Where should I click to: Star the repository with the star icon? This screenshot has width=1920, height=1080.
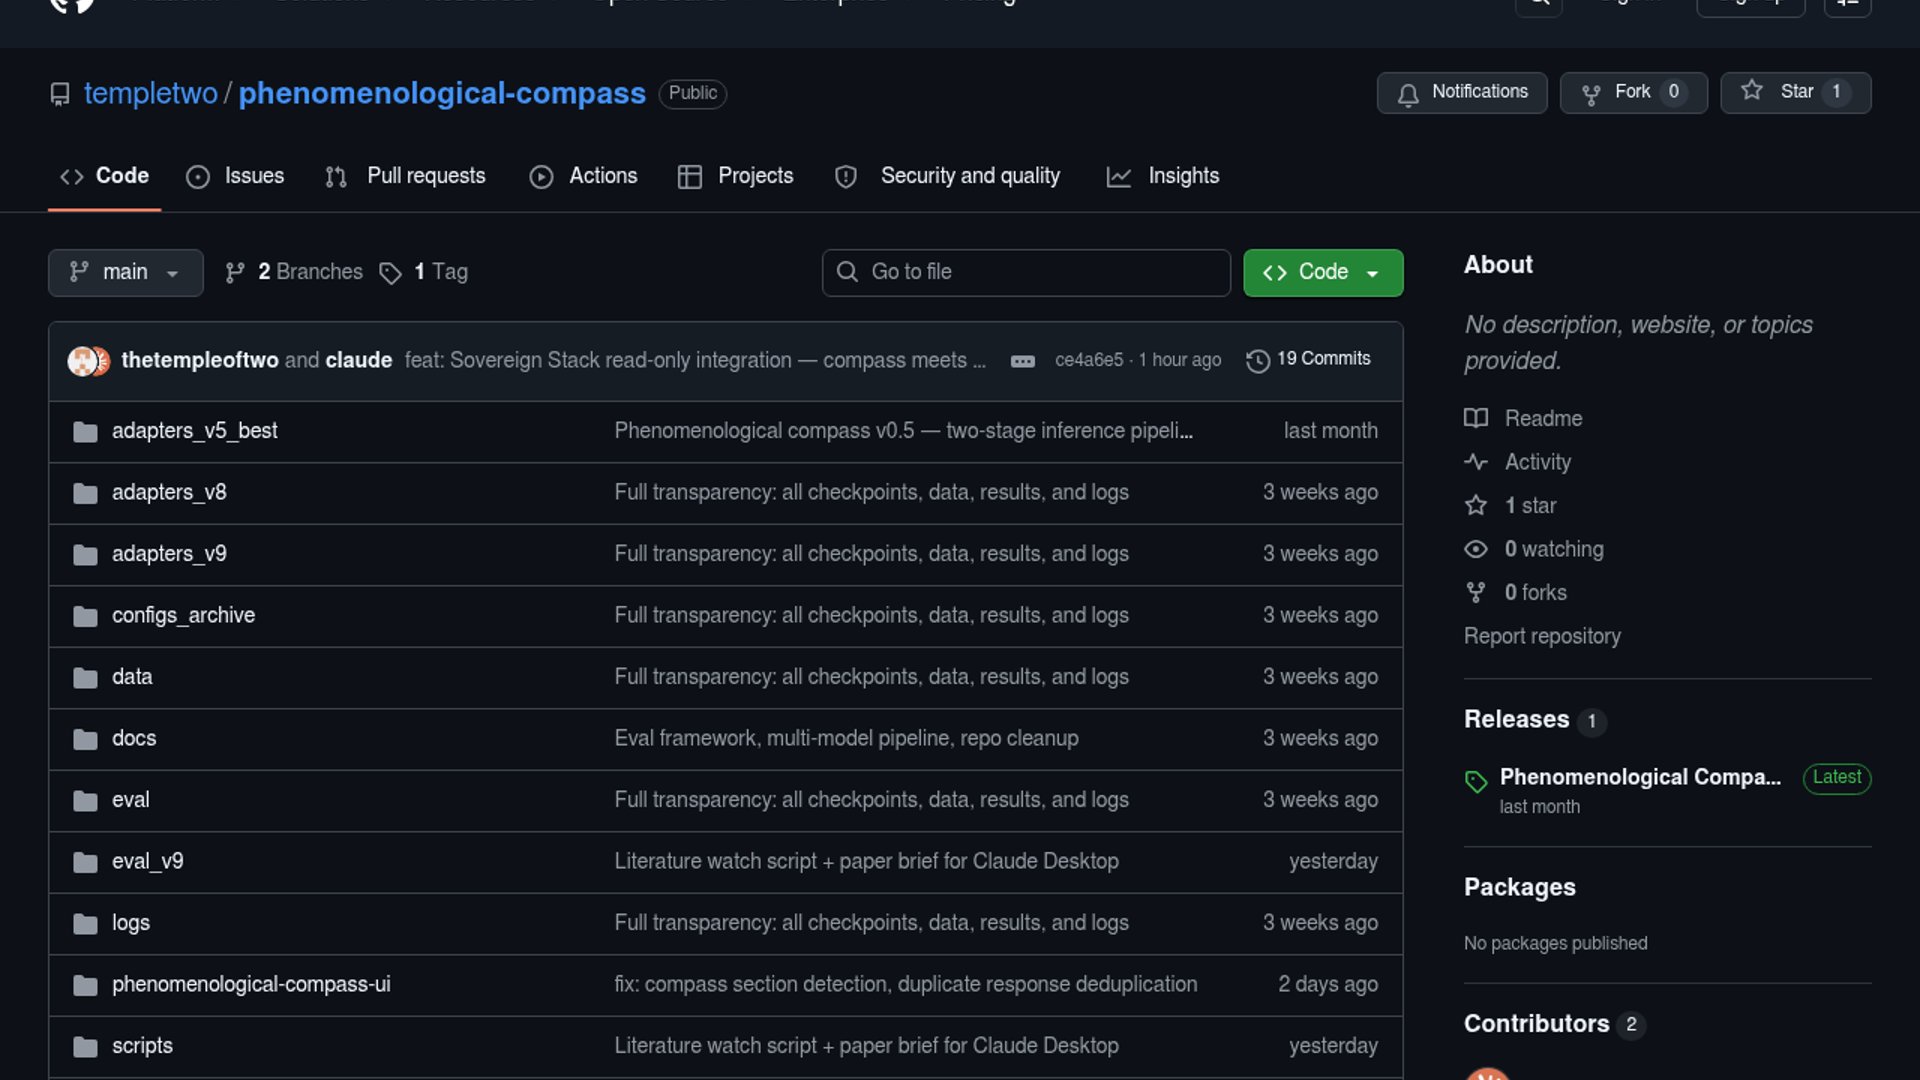coord(1752,91)
